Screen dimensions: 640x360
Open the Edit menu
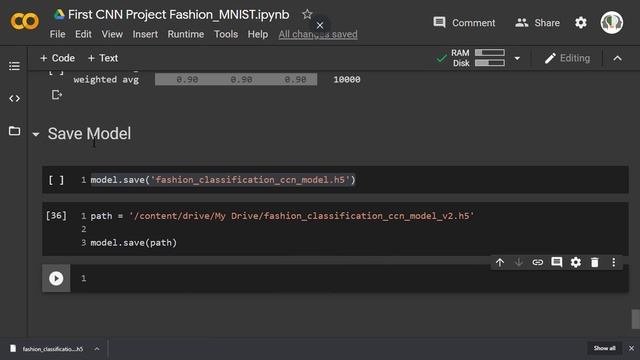click(x=83, y=34)
